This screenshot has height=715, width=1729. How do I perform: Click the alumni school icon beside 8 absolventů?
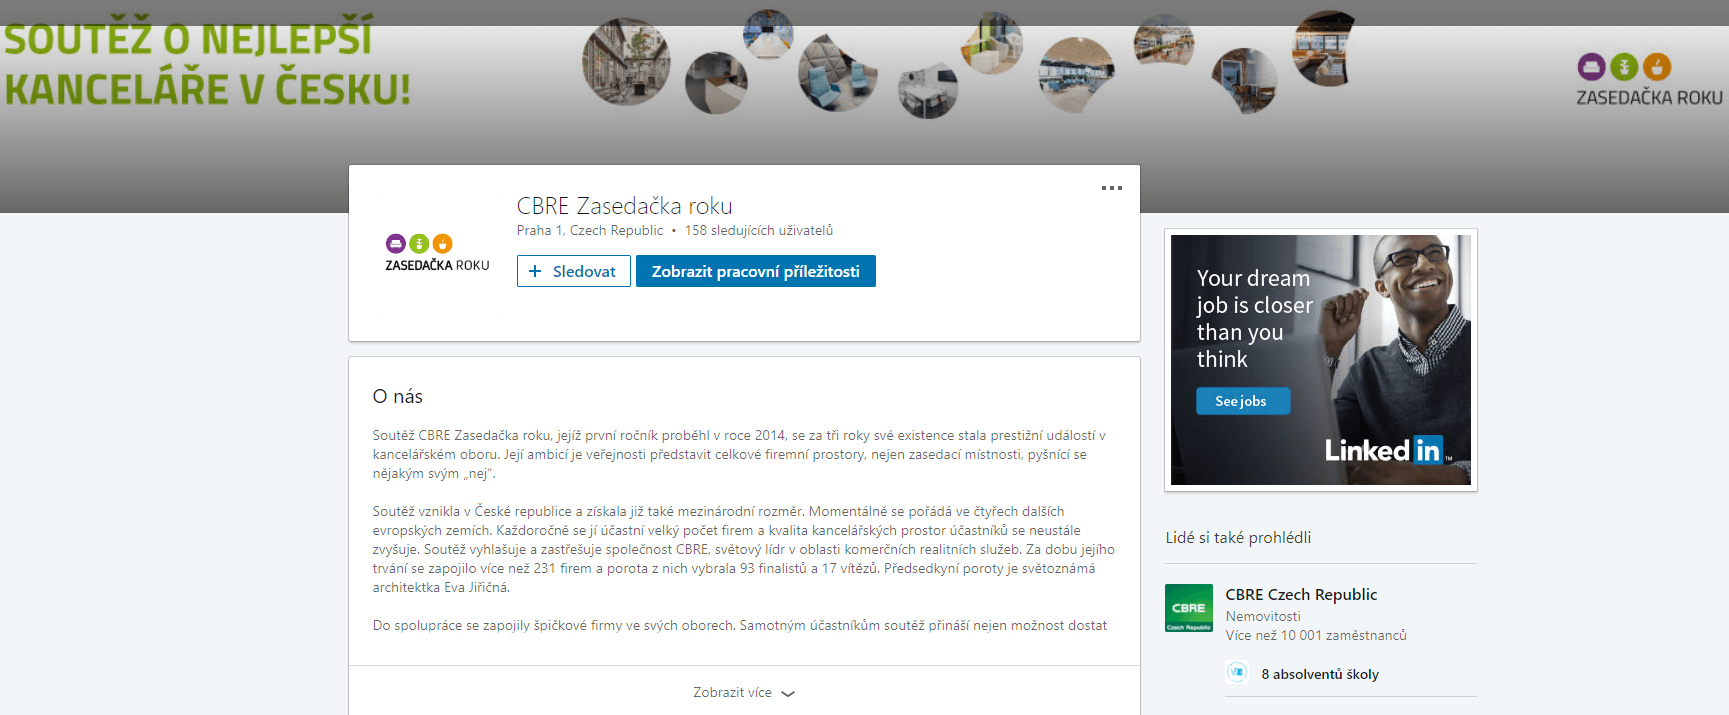click(1237, 673)
